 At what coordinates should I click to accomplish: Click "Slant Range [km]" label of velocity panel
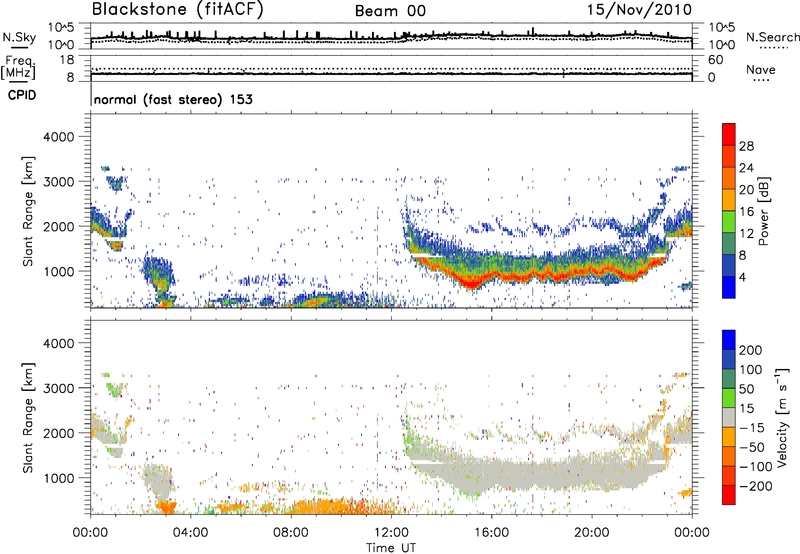pos(28,417)
